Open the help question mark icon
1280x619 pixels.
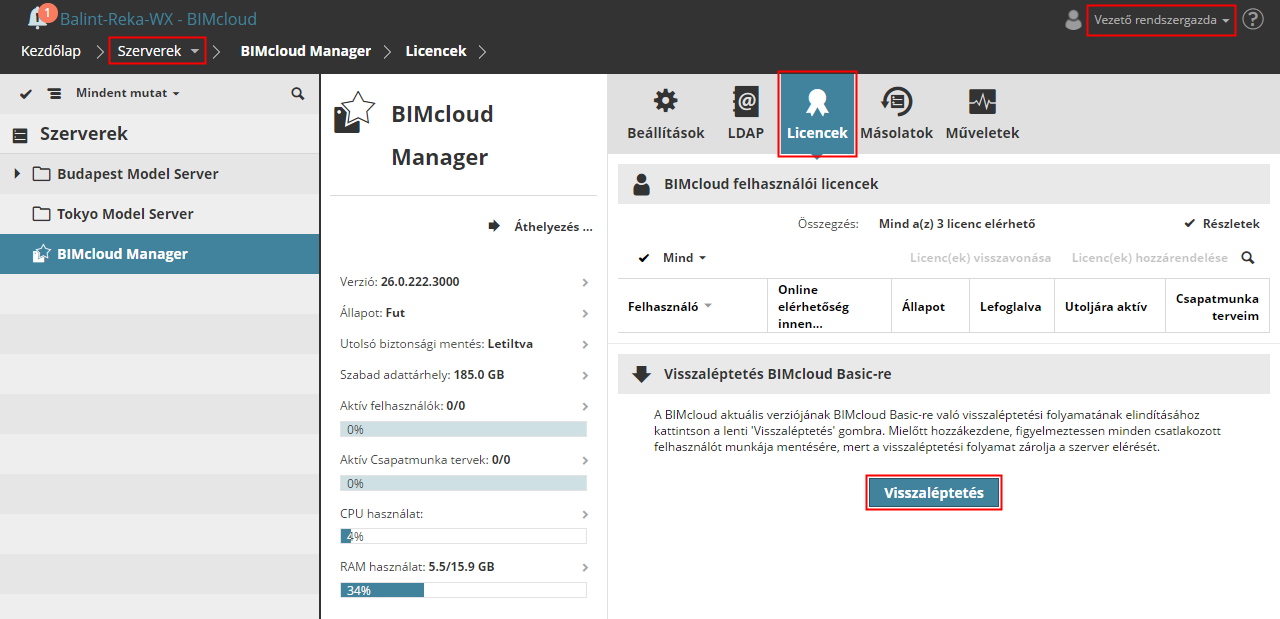point(1253,19)
